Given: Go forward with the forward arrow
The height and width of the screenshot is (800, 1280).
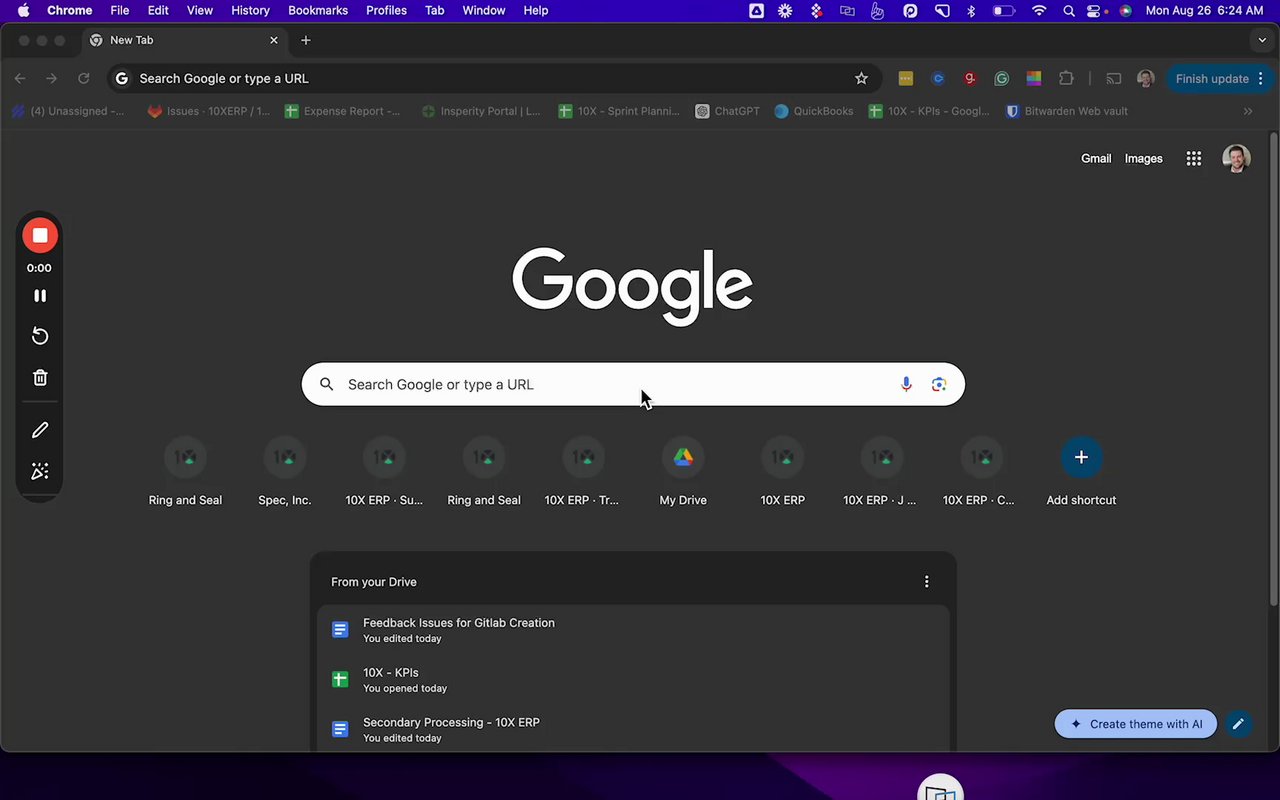Looking at the screenshot, I should click(x=52, y=78).
